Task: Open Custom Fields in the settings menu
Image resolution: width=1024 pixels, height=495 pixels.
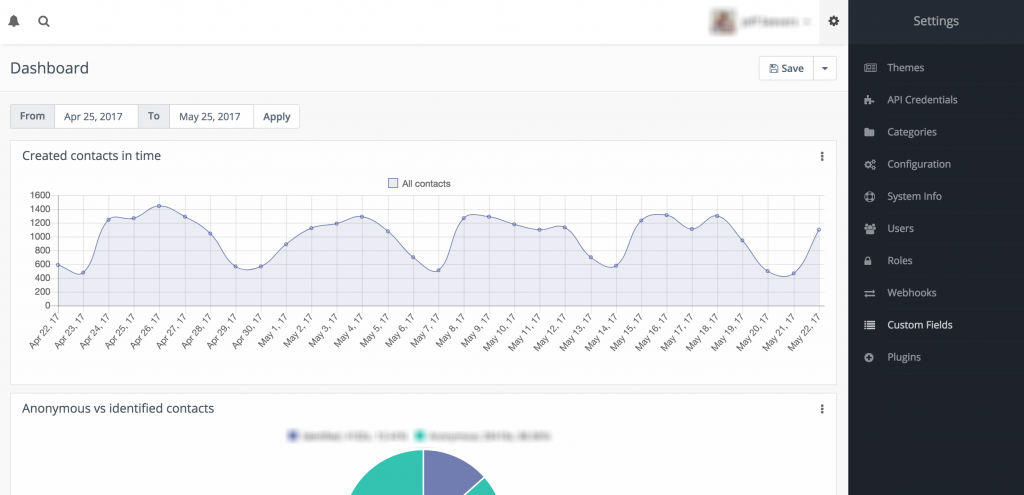Action: 919,325
